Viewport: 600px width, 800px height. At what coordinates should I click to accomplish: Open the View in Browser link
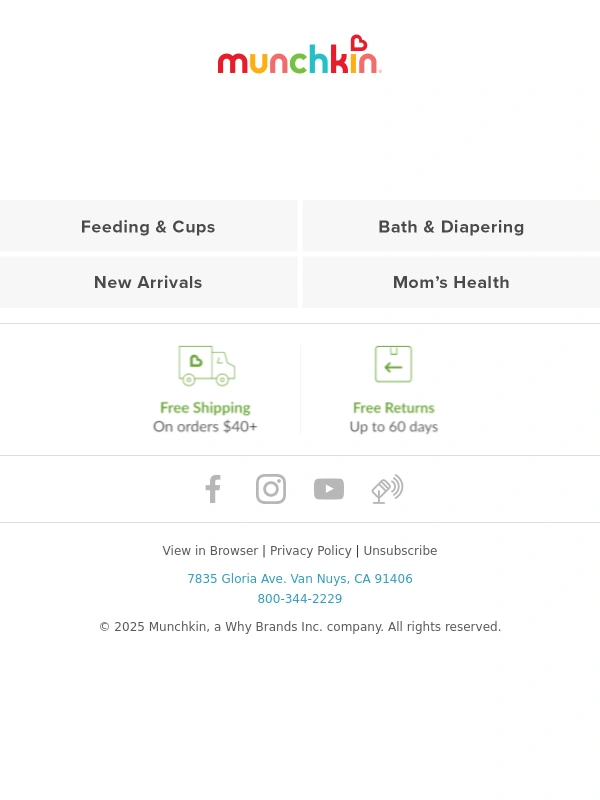[x=210, y=551]
